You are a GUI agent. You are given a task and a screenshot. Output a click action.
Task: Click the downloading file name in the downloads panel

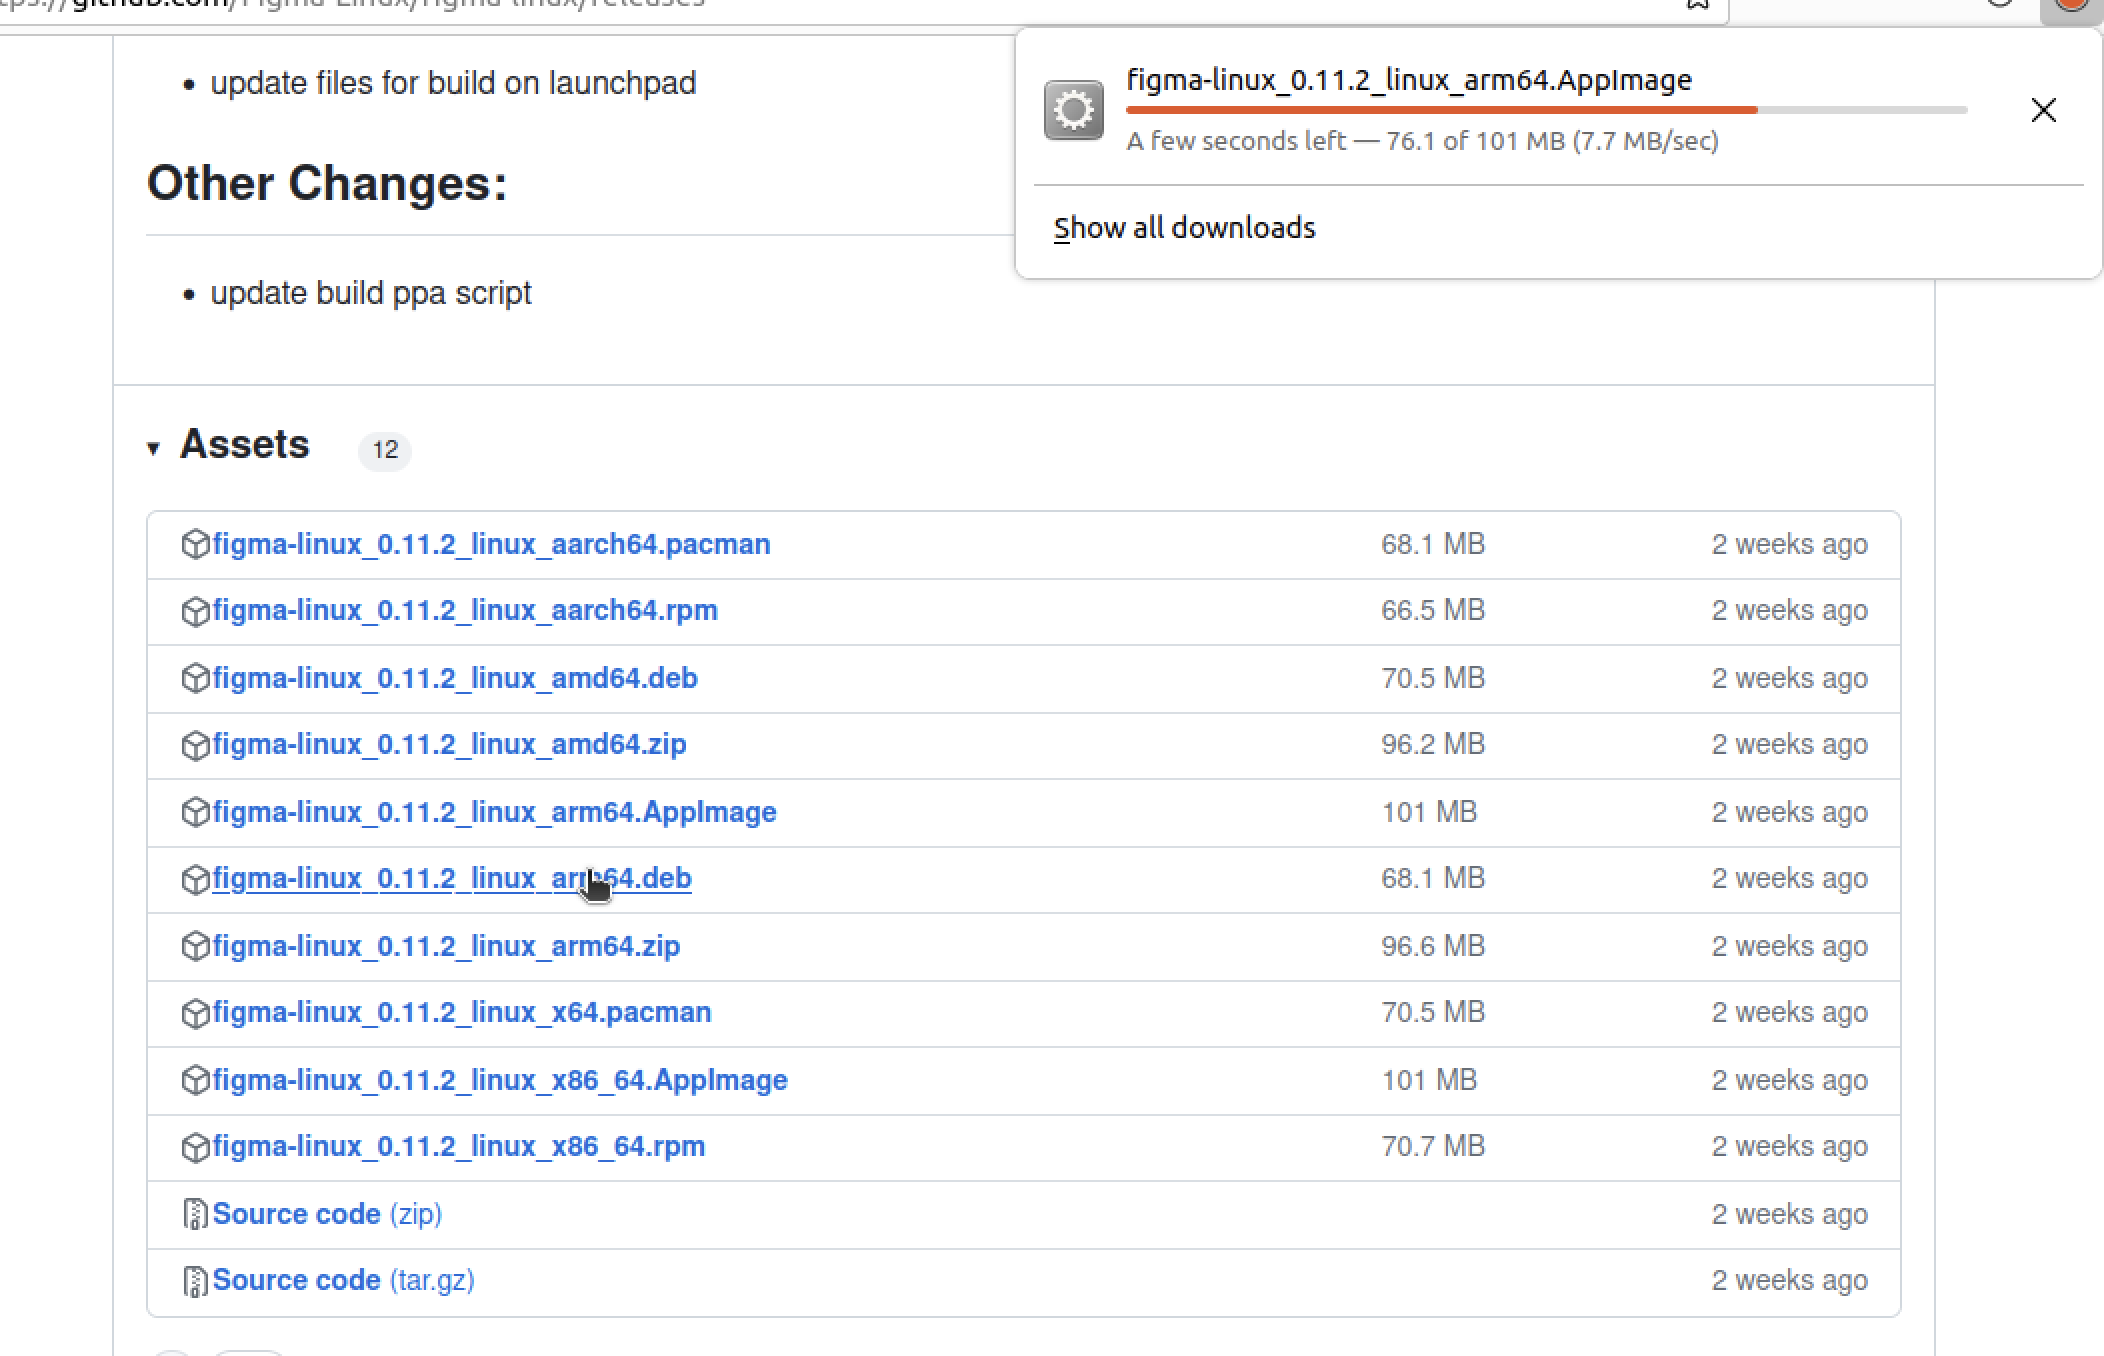(x=1409, y=80)
